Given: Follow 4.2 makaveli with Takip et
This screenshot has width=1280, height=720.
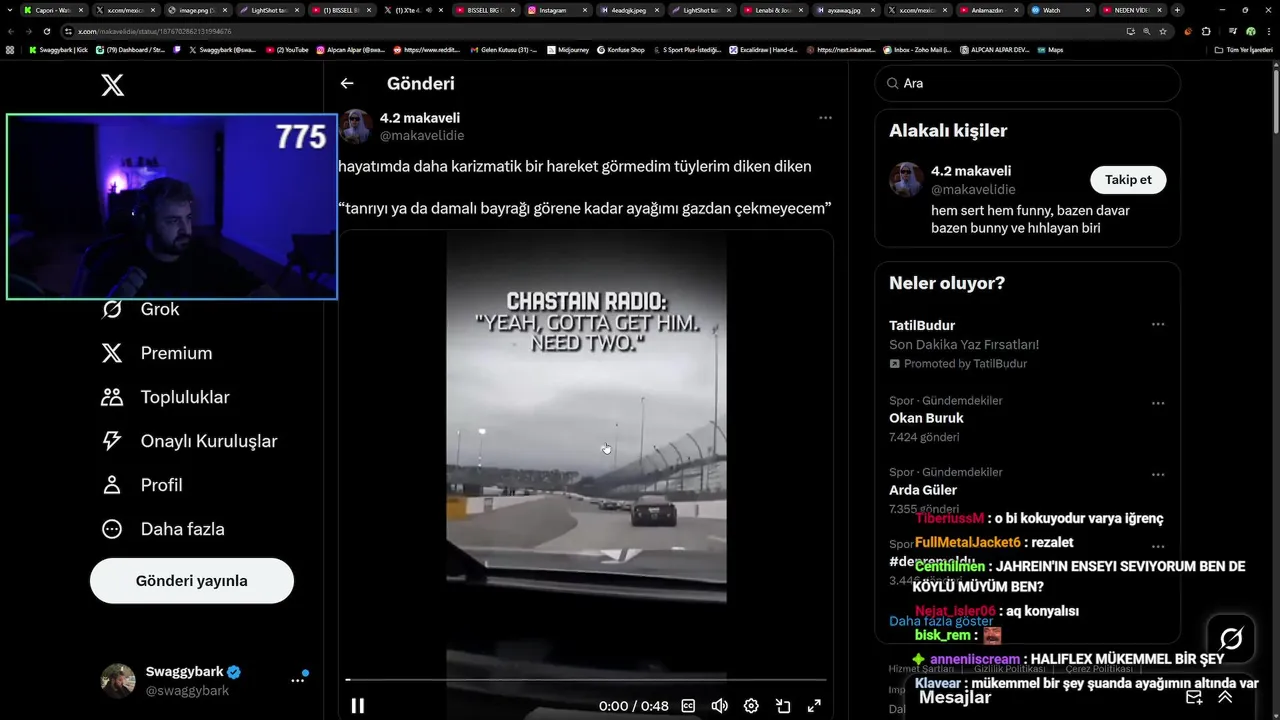Looking at the screenshot, I should pos(1128,180).
